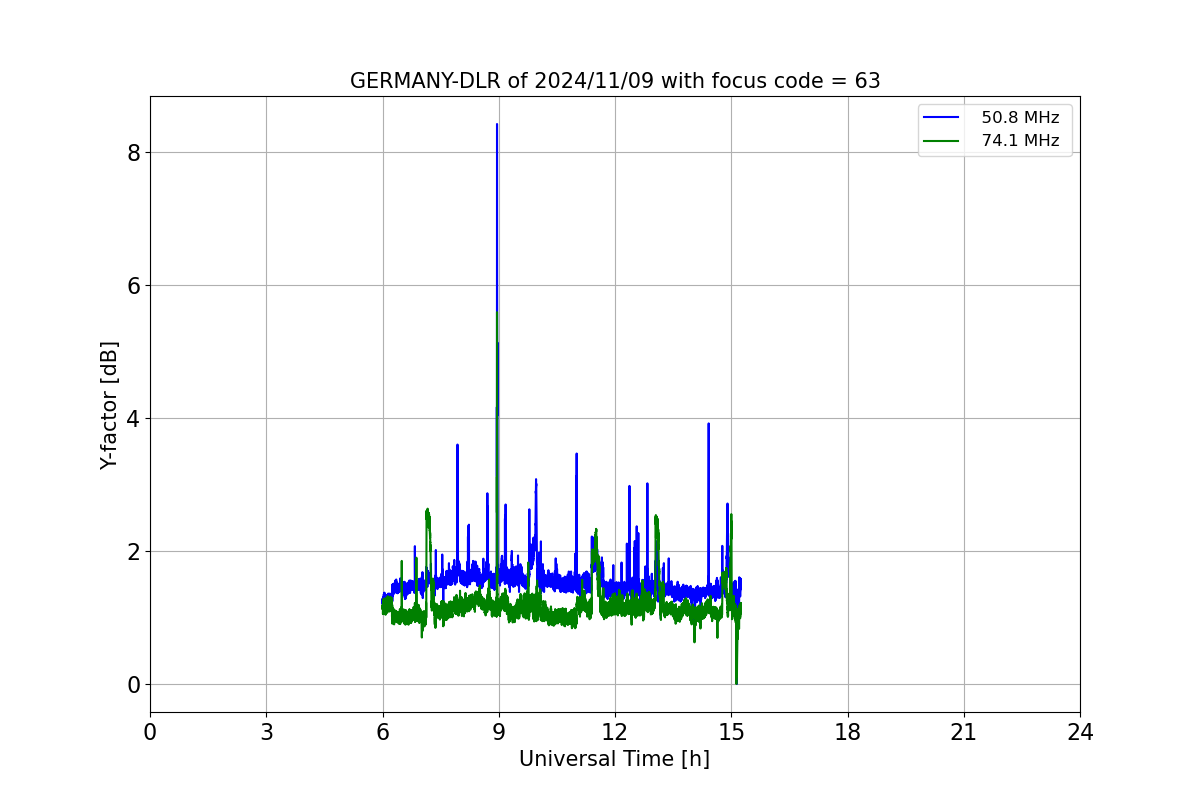Click the plot title GERMANY-DLR of 2024/11/09
Image resolution: width=1200 pixels, height=800 pixels.
click(615, 81)
